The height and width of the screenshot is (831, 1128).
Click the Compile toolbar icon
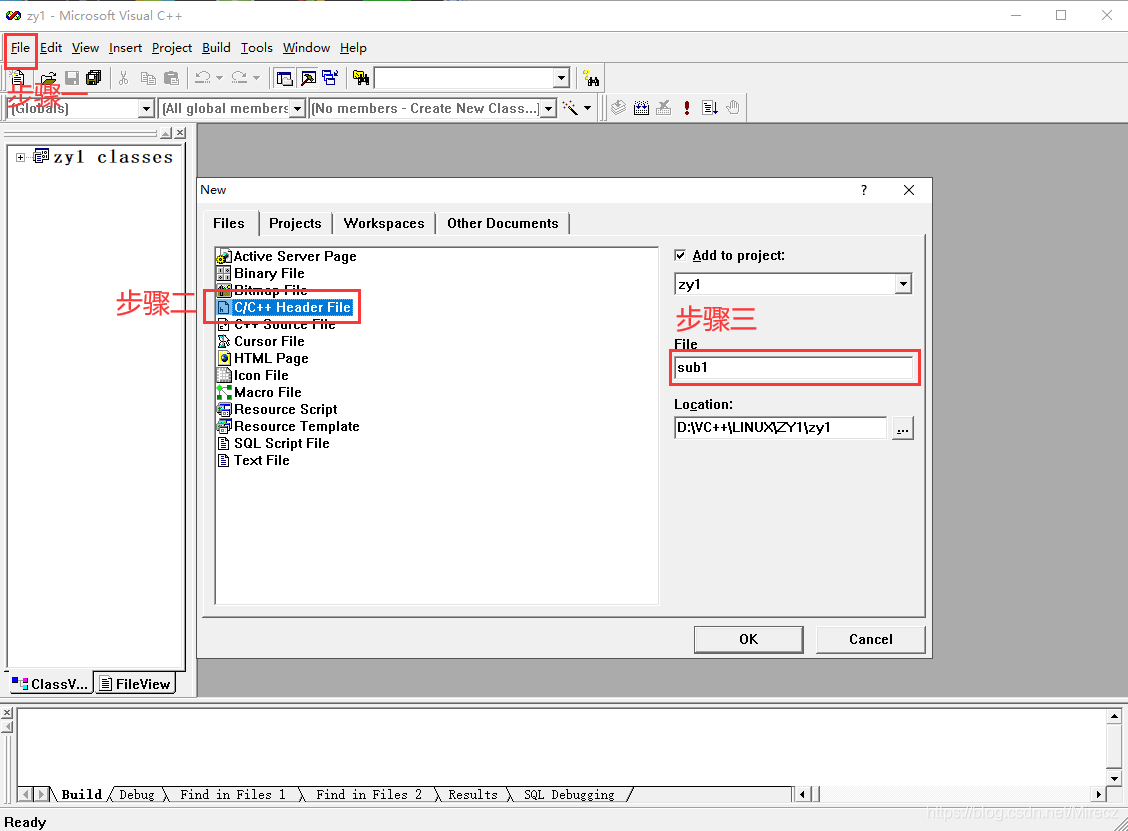pyautogui.click(x=618, y=108)
